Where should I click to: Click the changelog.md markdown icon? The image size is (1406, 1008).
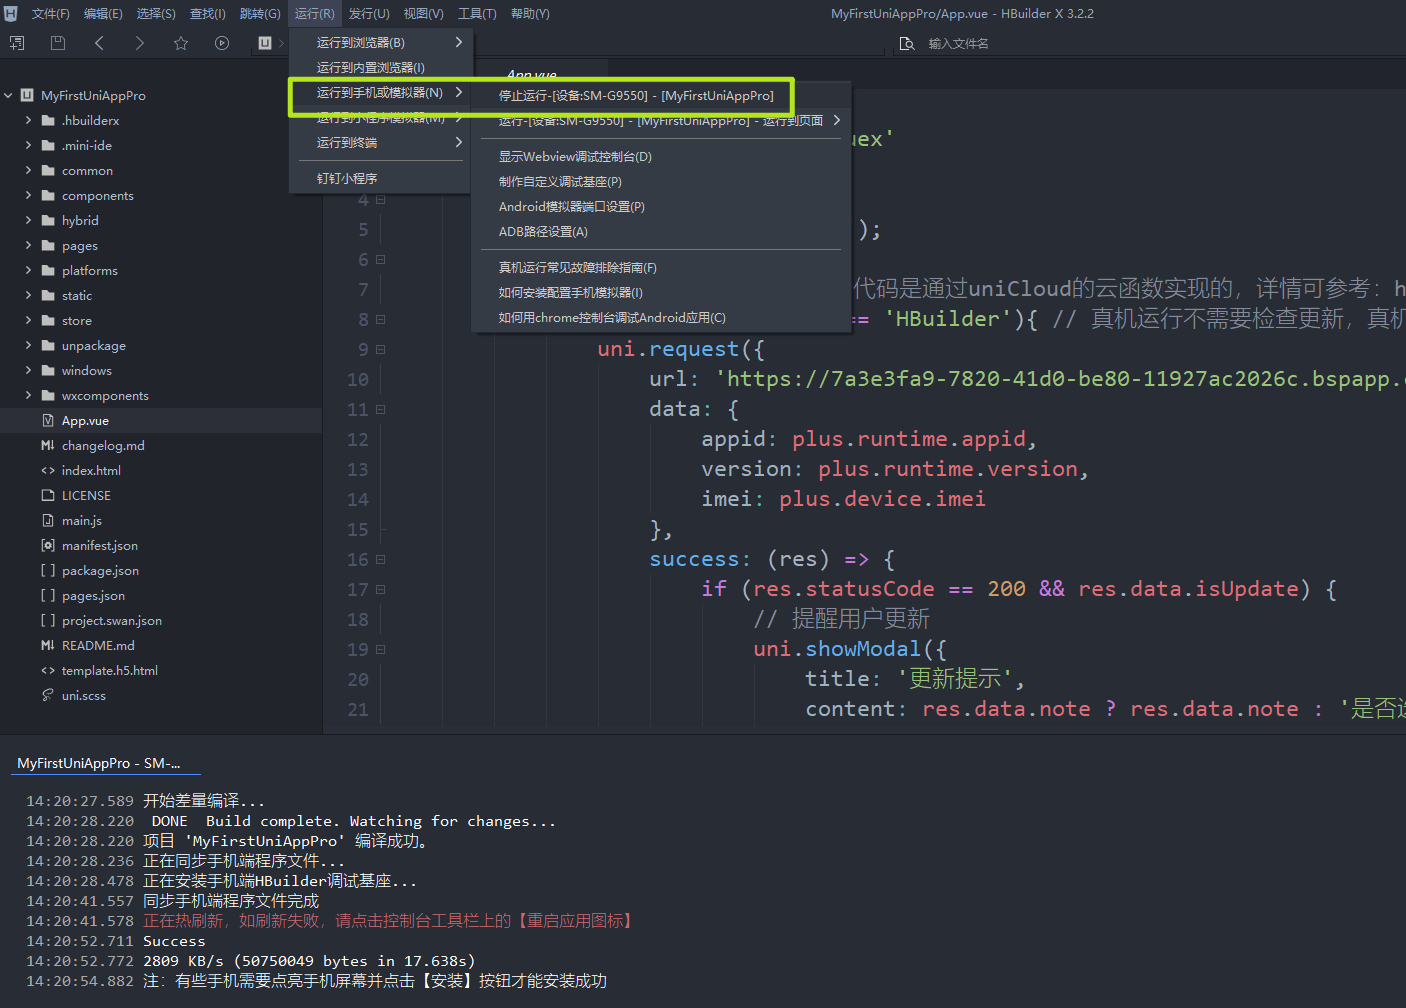48,446
